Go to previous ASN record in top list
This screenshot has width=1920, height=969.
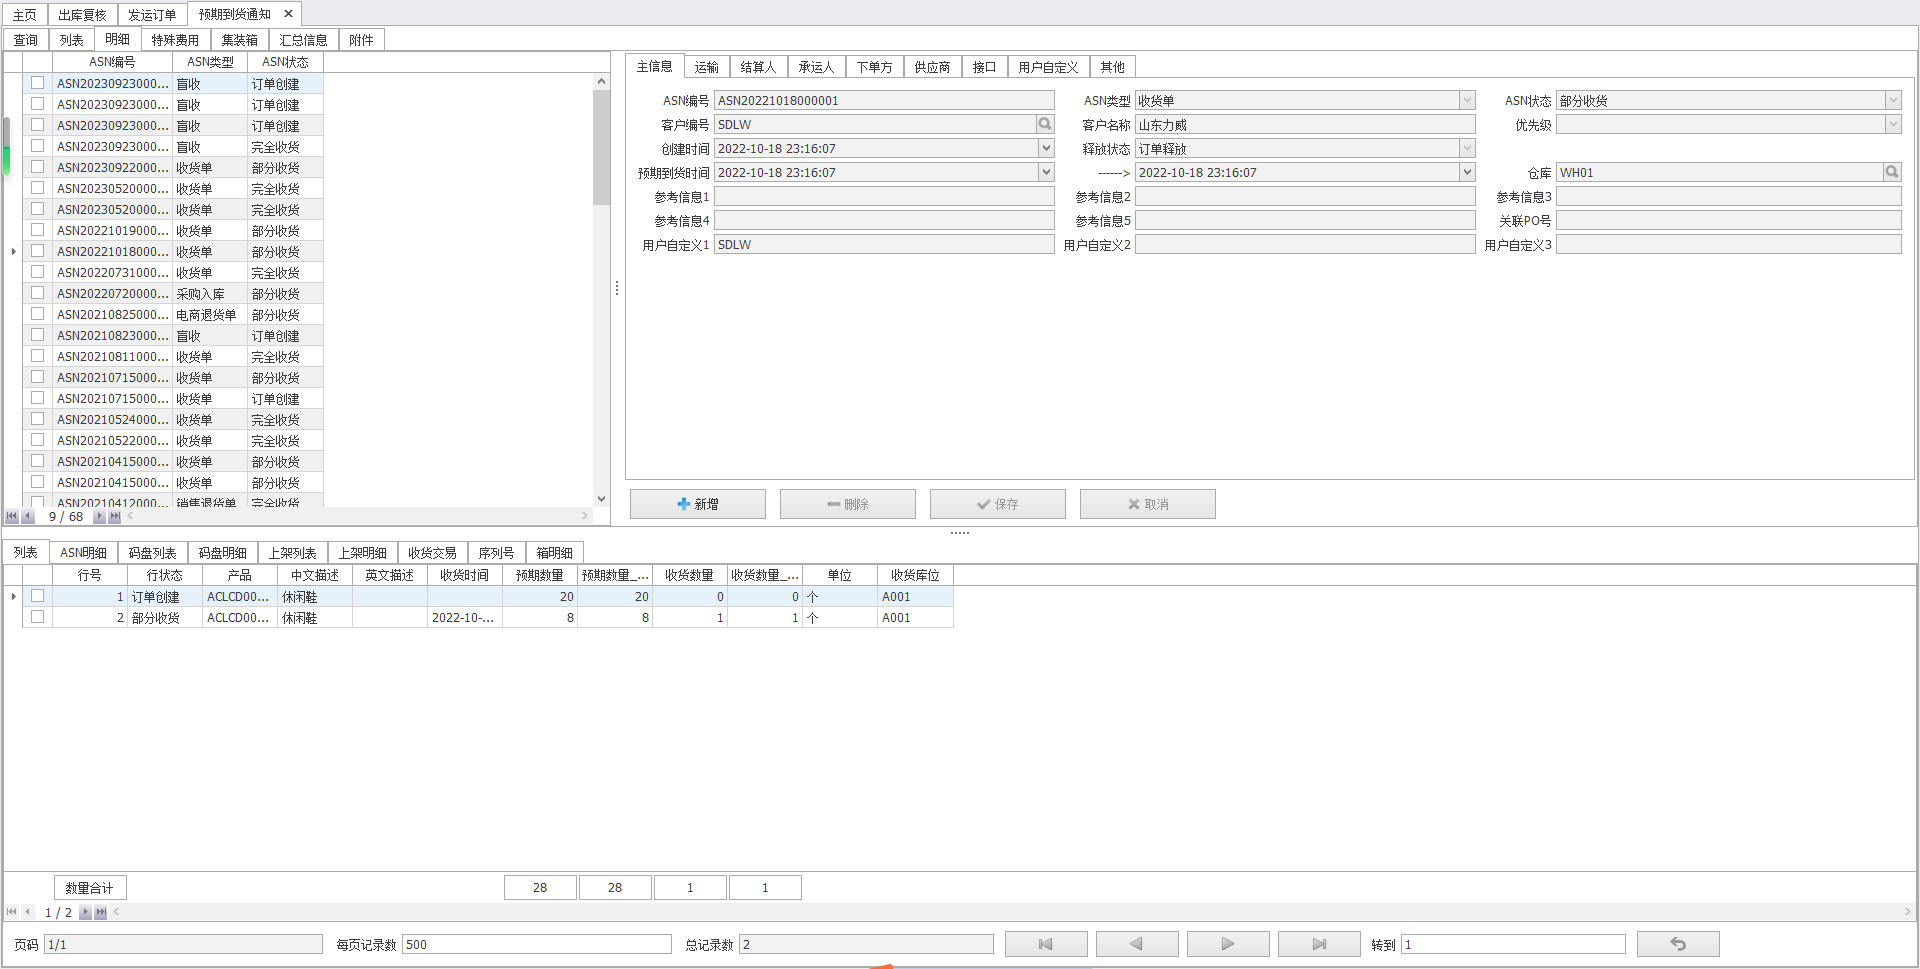pos(27,517)
